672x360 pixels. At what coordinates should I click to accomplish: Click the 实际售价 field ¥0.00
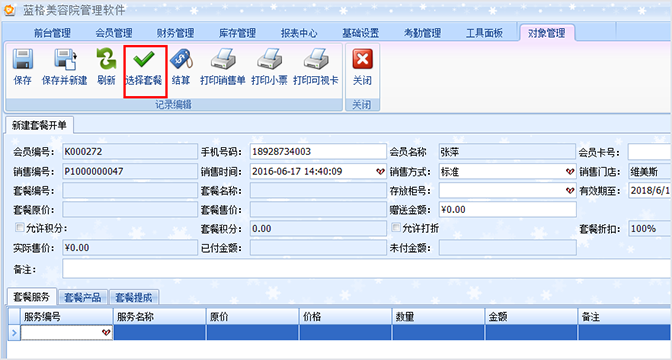[130, 248]
